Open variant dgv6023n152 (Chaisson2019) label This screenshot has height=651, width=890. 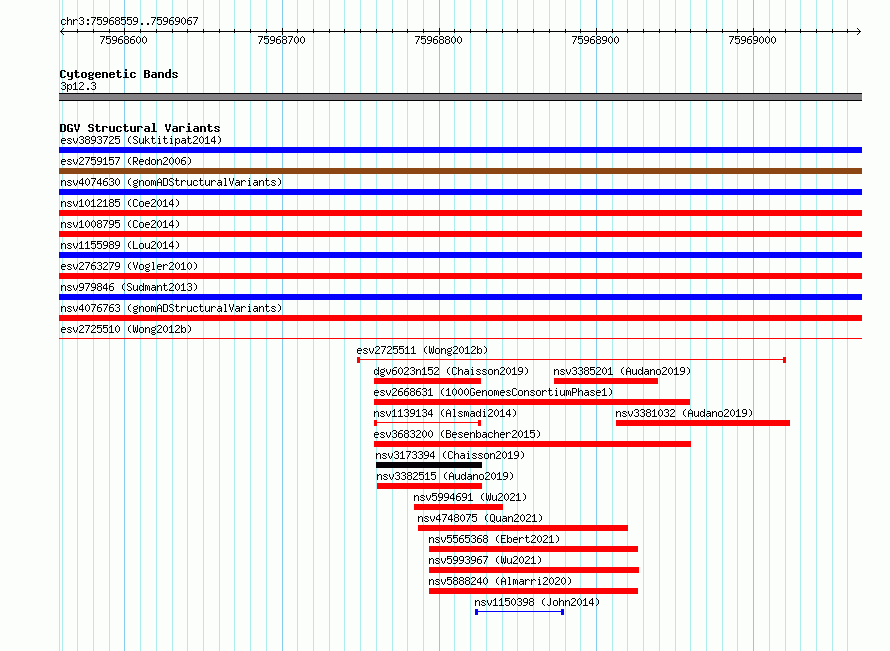451,371
